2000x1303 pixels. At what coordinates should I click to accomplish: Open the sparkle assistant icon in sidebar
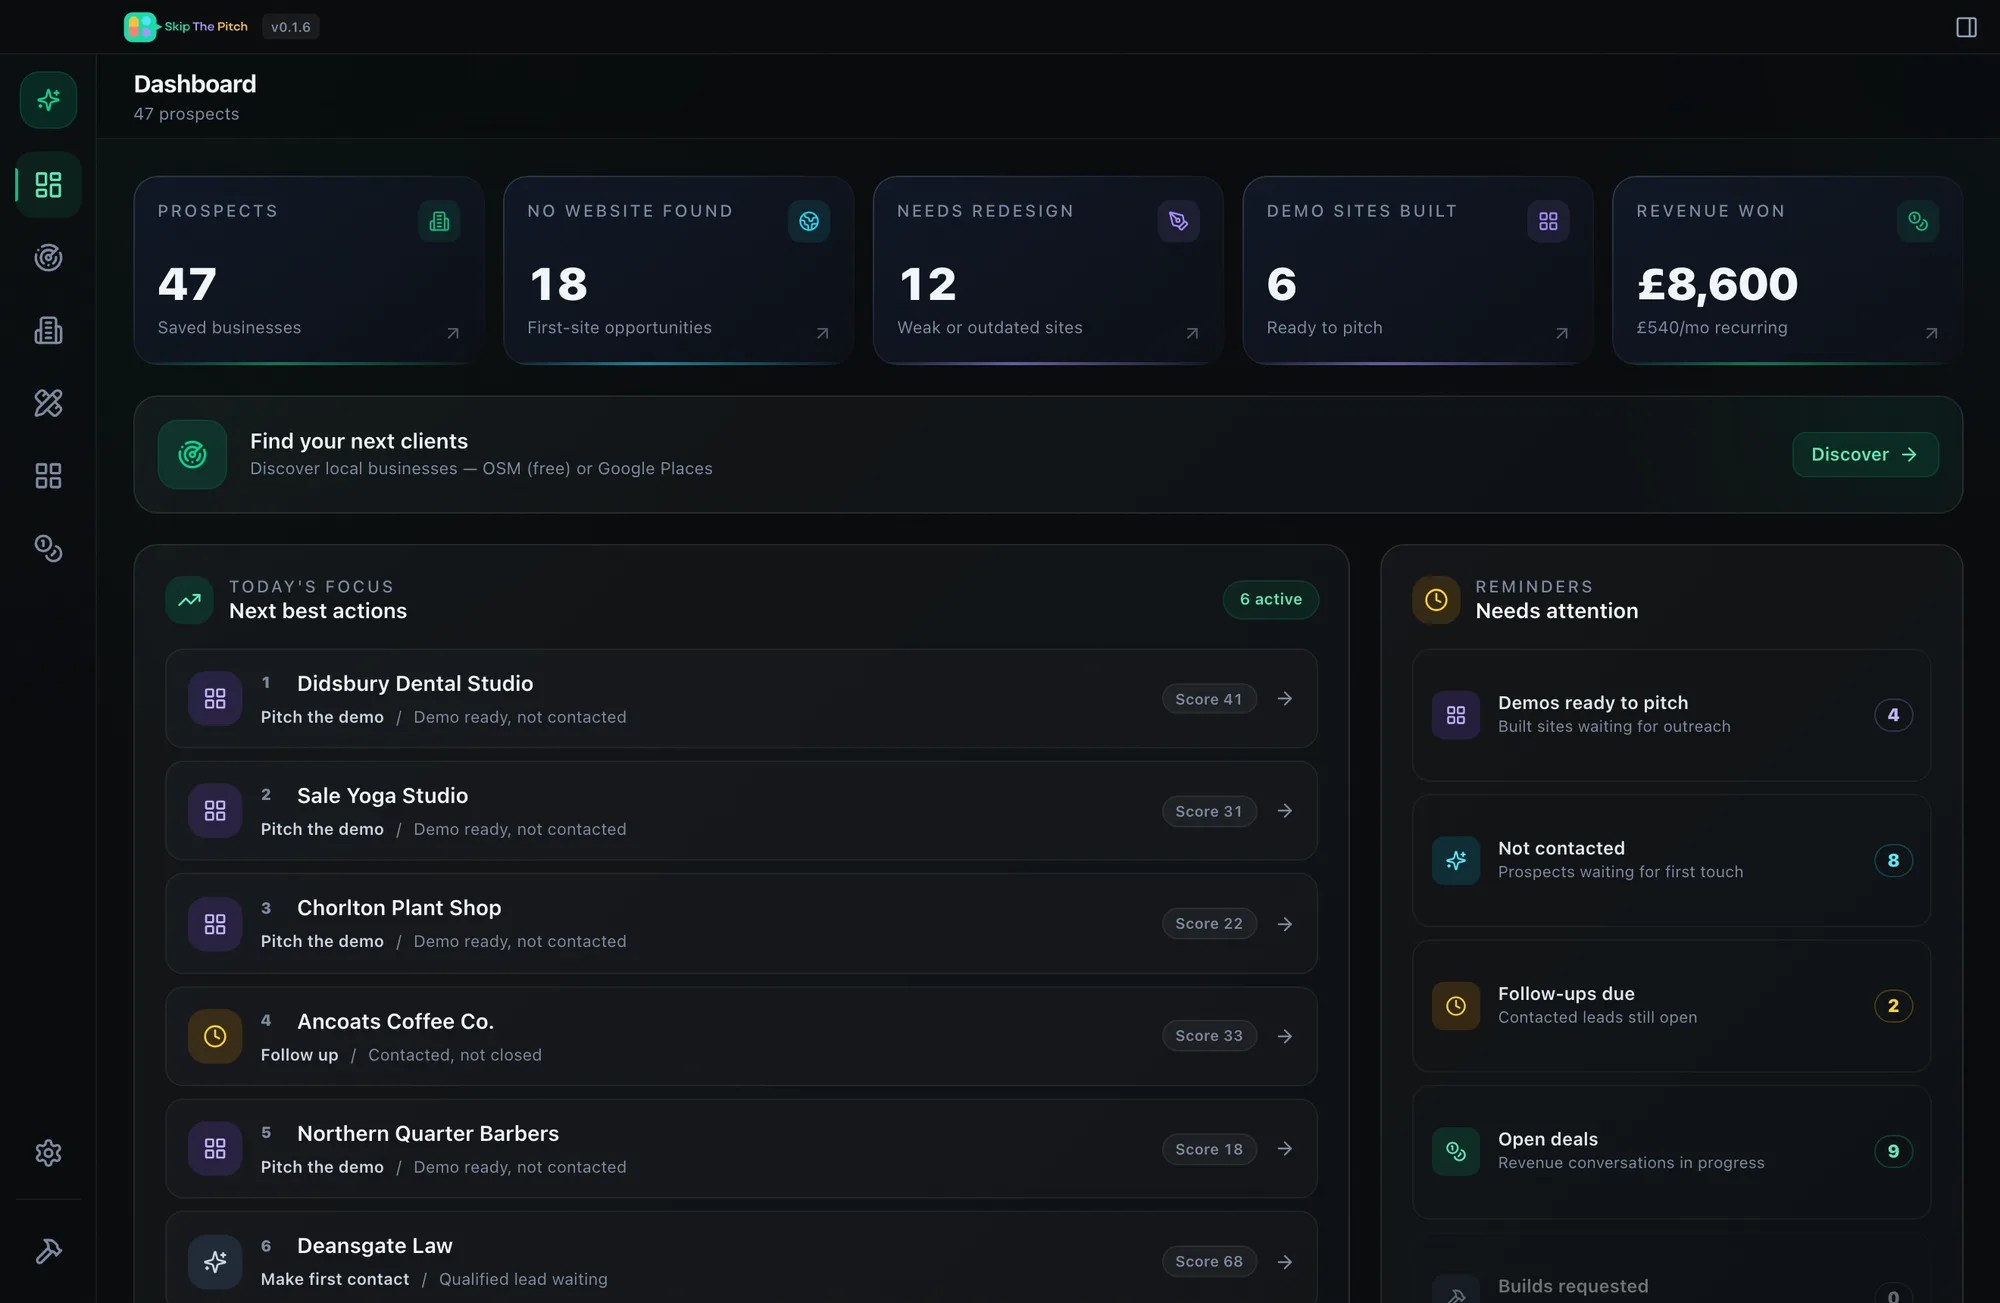pyautogui.click(x=48, y=100)
